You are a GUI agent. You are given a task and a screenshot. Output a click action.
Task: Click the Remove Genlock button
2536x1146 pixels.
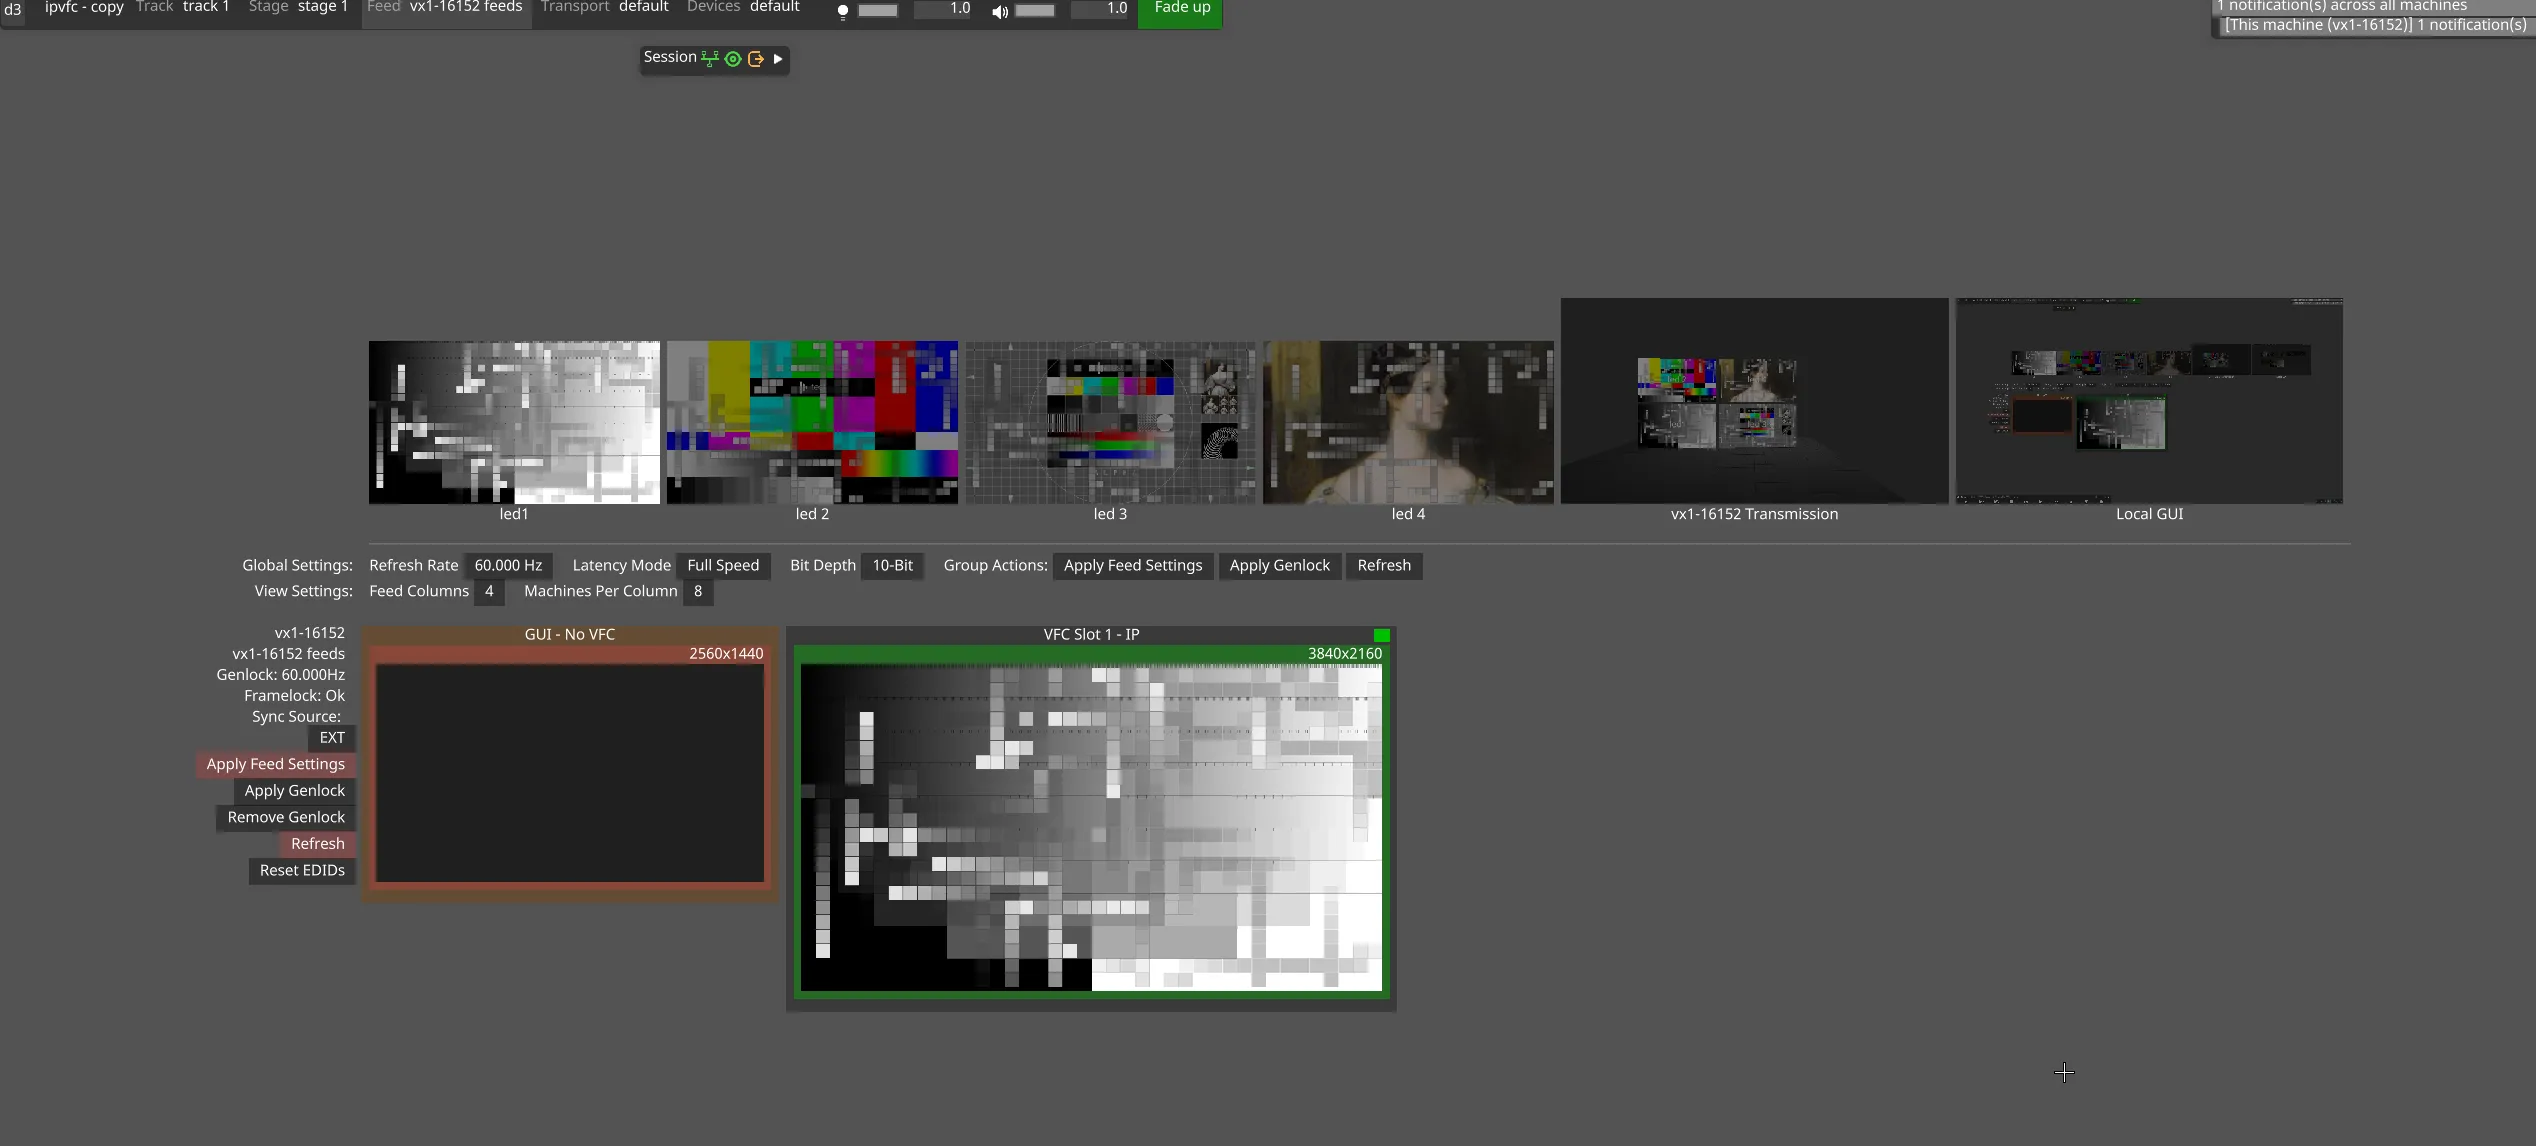coord(285,816)
